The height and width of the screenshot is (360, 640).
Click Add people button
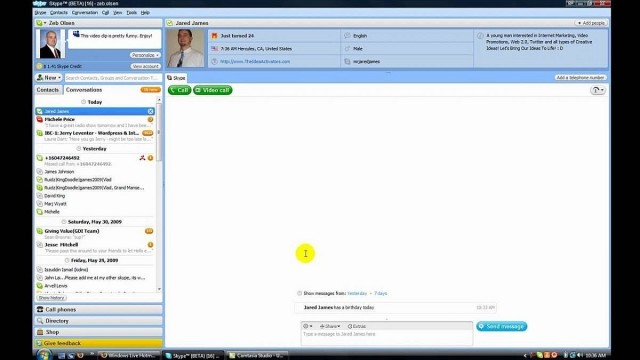pyautogui.click(x=591, y=23)
